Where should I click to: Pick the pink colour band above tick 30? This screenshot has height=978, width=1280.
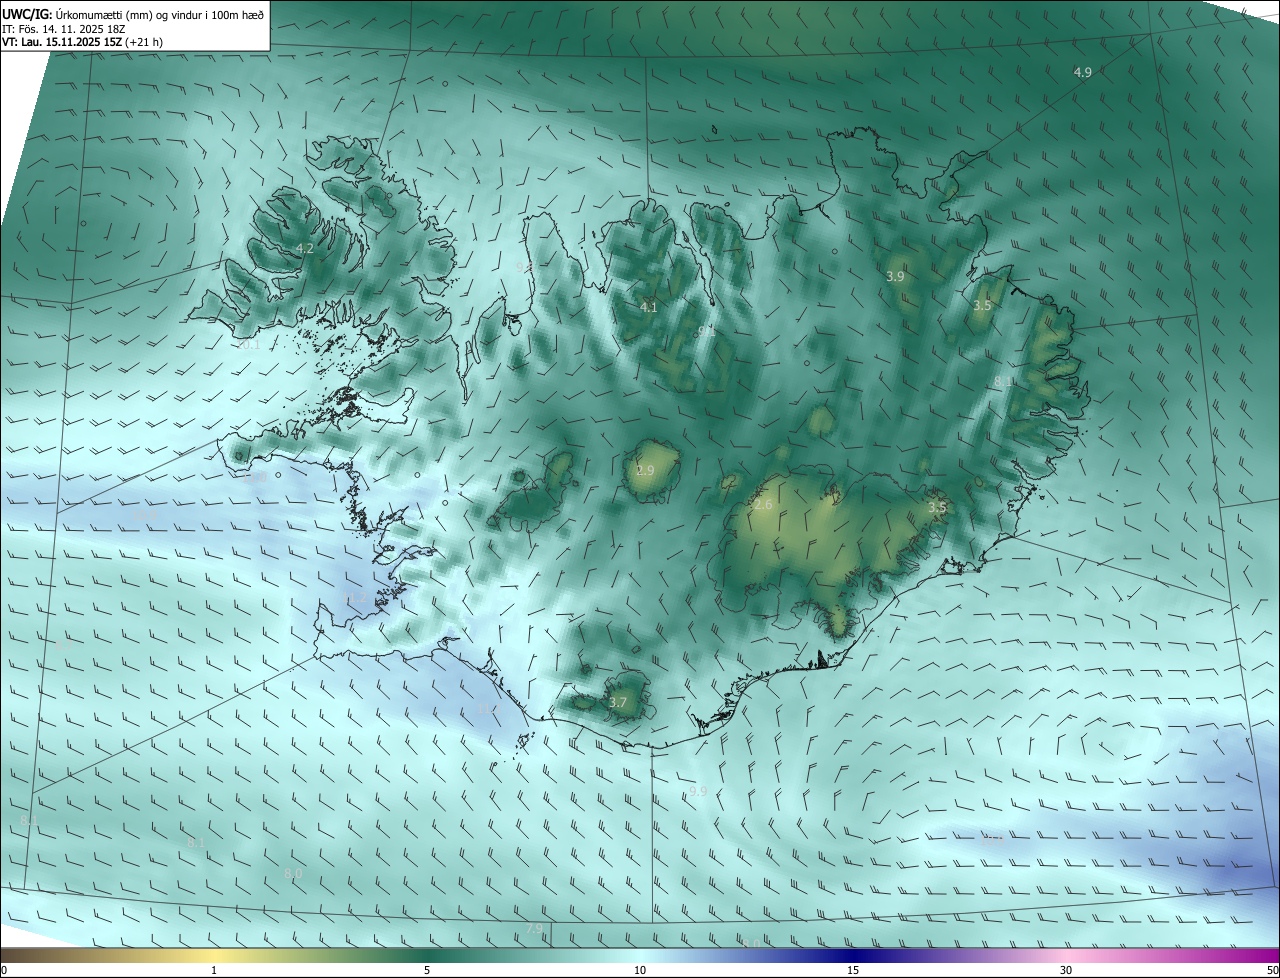[1066, 955]
